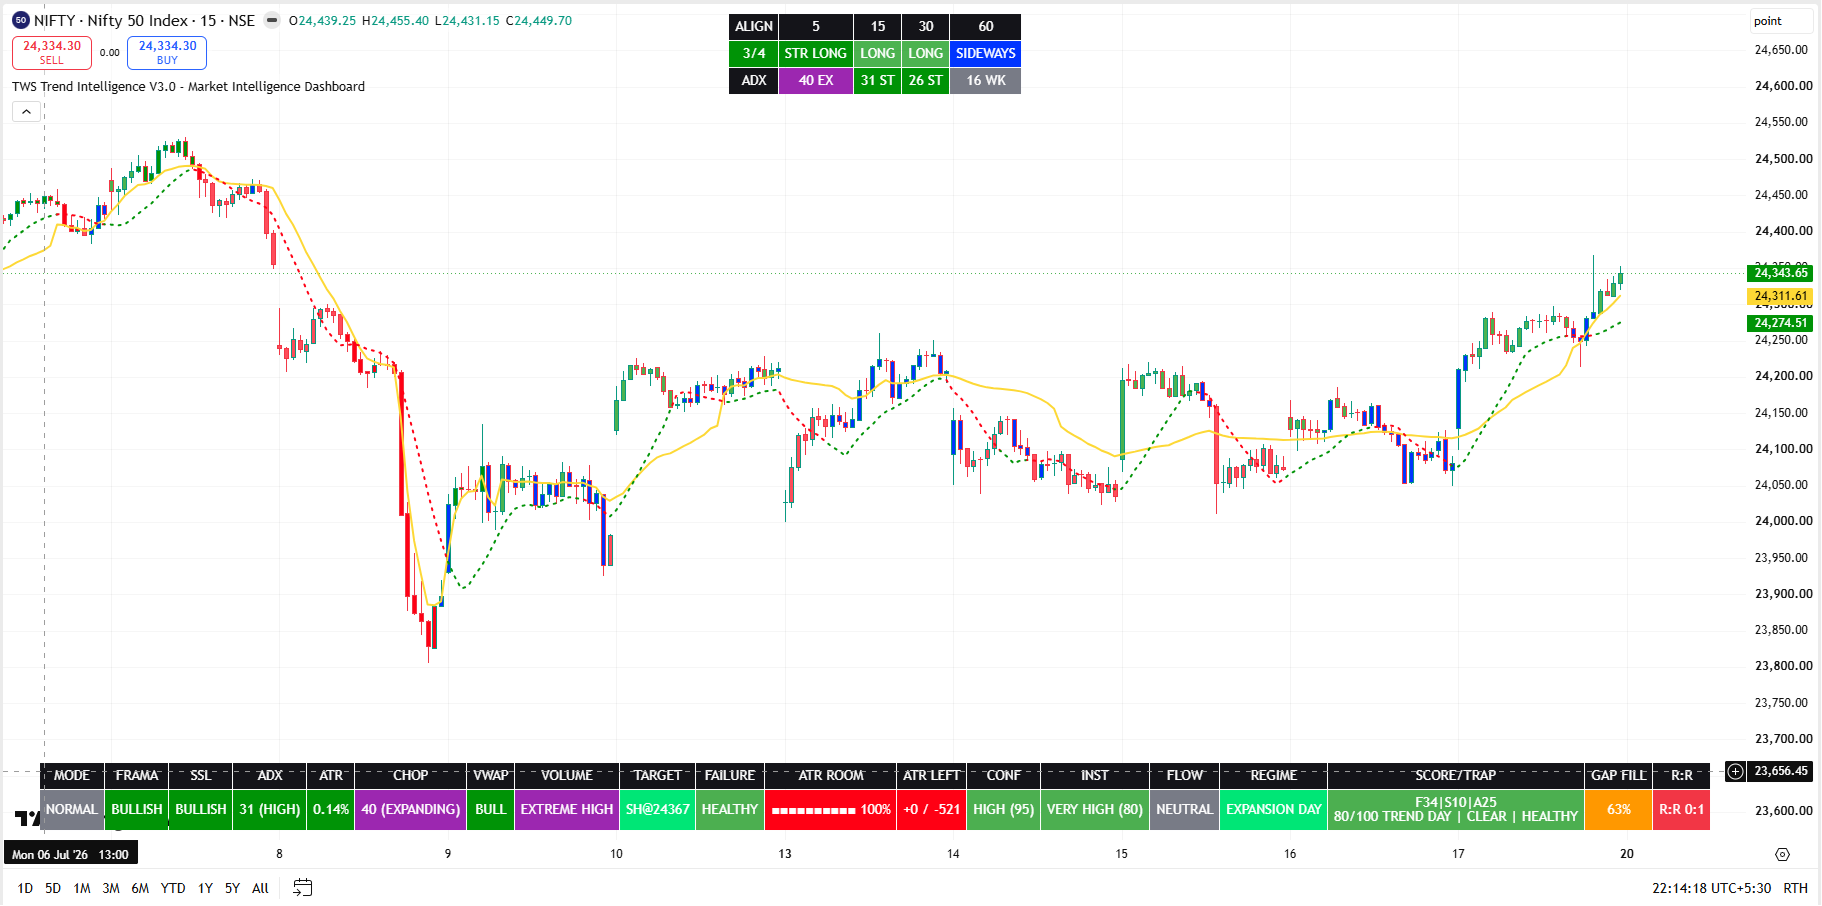This screenshot has width=1822, height=906.
Task: Click the '60' timeframe column header
Action: (986, 27)
